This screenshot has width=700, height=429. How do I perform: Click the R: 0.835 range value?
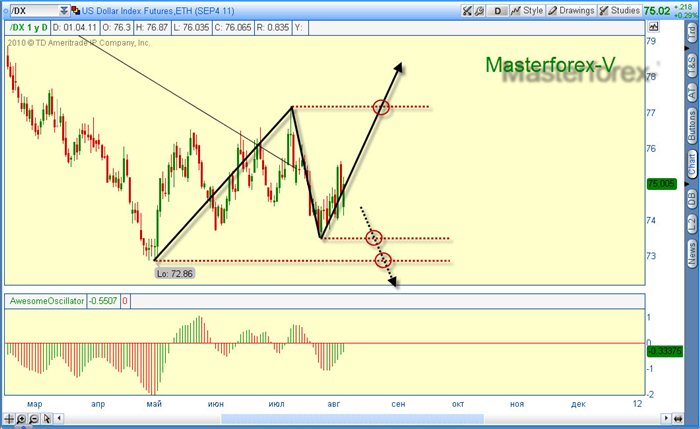coord(273,28)
